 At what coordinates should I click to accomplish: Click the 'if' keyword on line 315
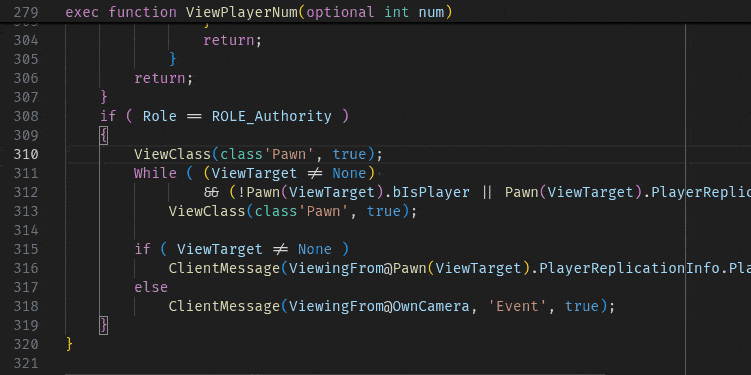click(143, 249)
